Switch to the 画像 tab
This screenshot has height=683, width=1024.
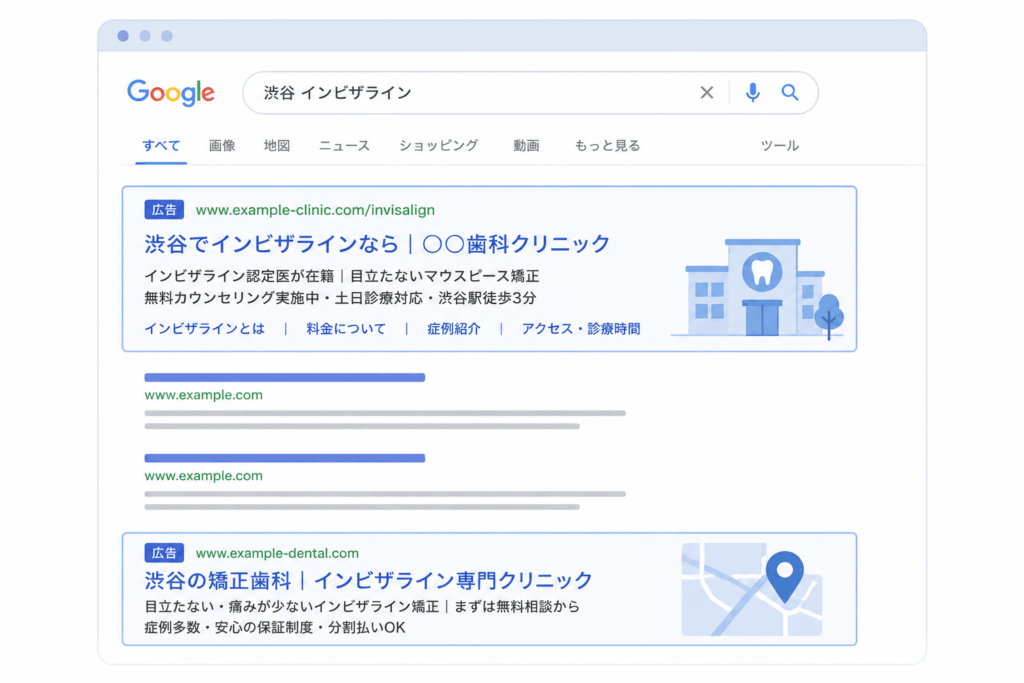[222, 146]
